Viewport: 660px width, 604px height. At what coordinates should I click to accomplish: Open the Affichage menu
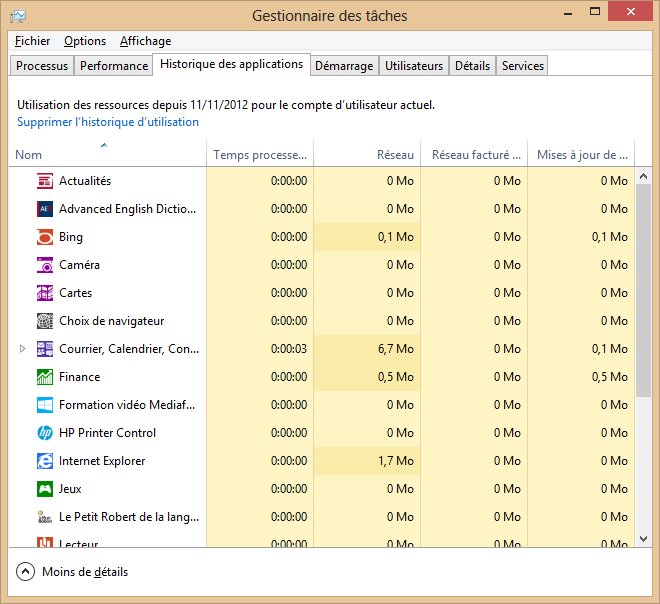click(145, 41)
